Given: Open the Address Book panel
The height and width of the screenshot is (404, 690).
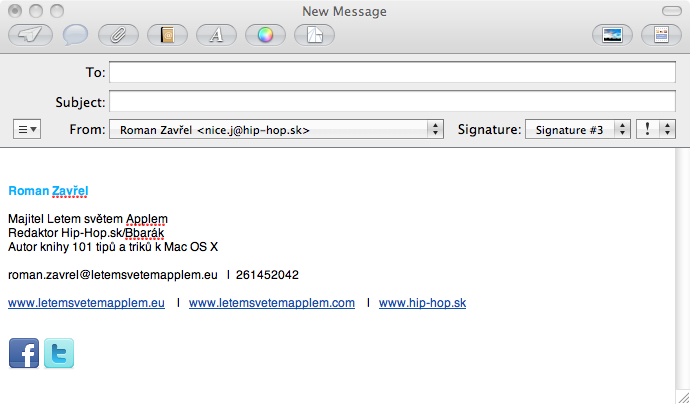Looking at the screenshot, I should [x=167, y=35].
